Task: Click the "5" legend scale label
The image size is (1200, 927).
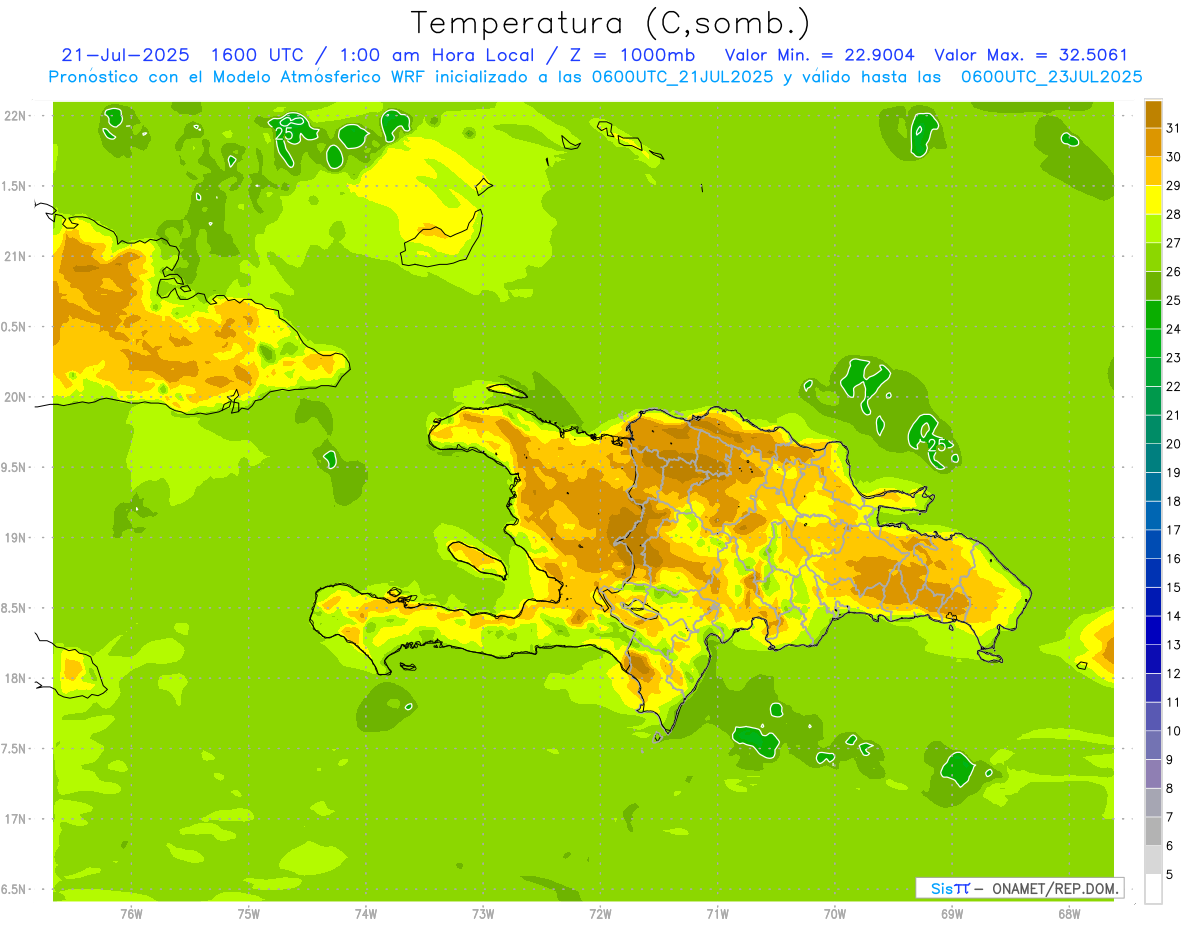Action: 1170,874
